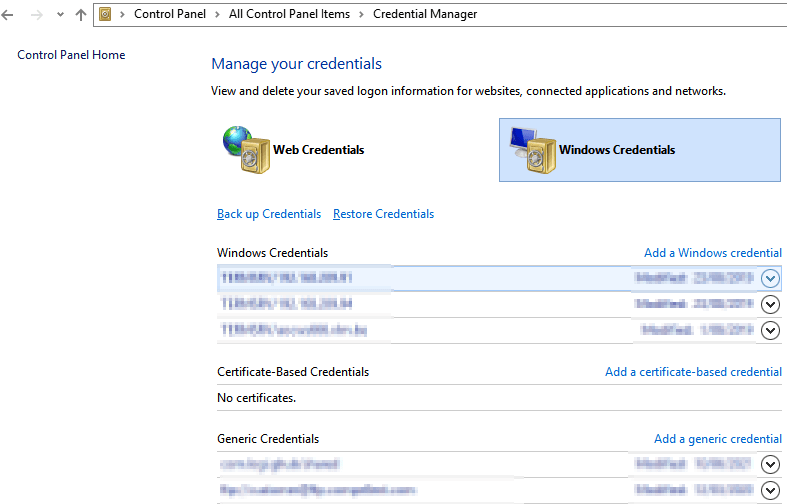Select the first blurred generic credential row

click(x=499, y=464)
